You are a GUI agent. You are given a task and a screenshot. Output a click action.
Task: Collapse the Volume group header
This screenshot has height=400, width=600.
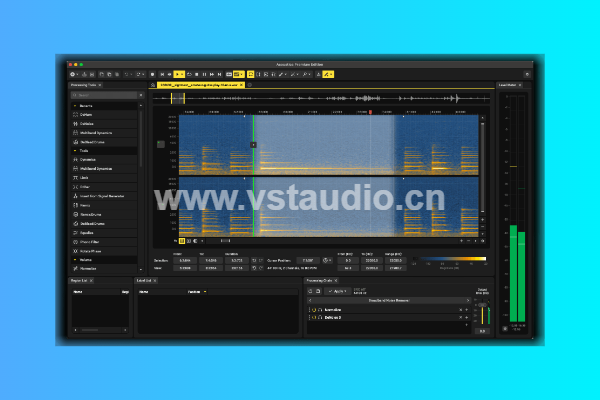click(75, 260)
